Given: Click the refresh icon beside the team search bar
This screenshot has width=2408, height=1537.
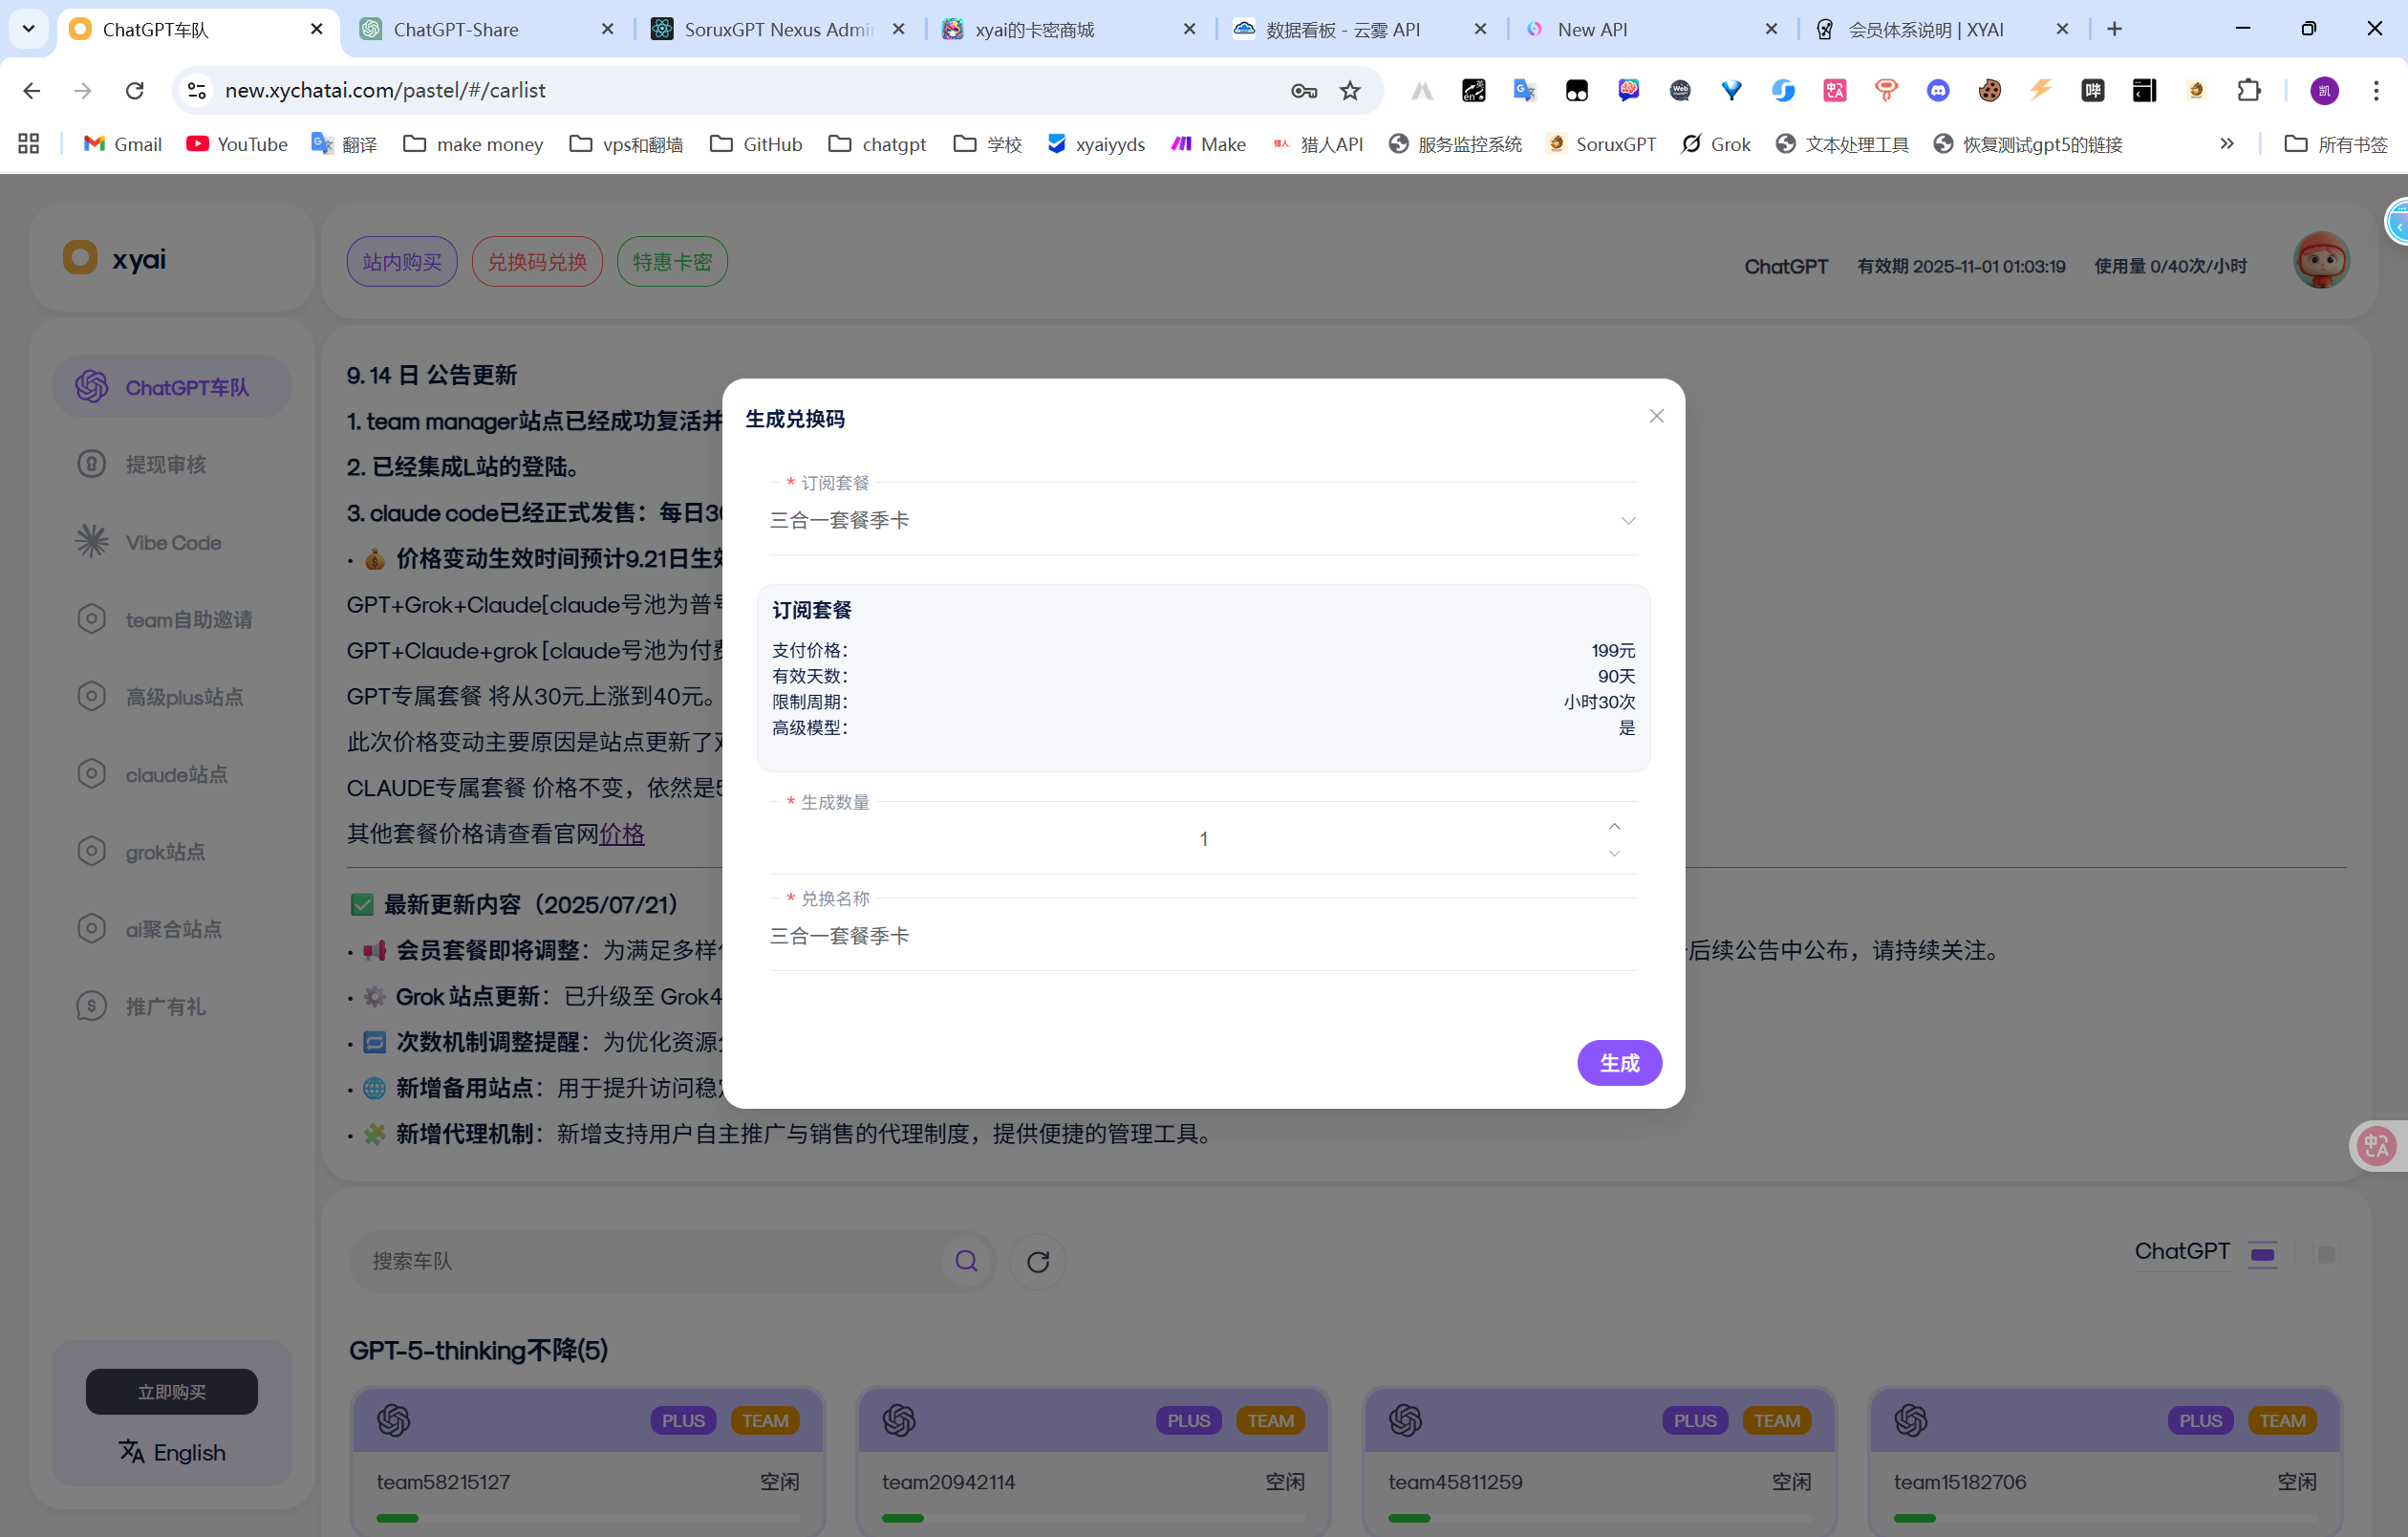Looking at the screenshot, I should tap(1037, 1261).
